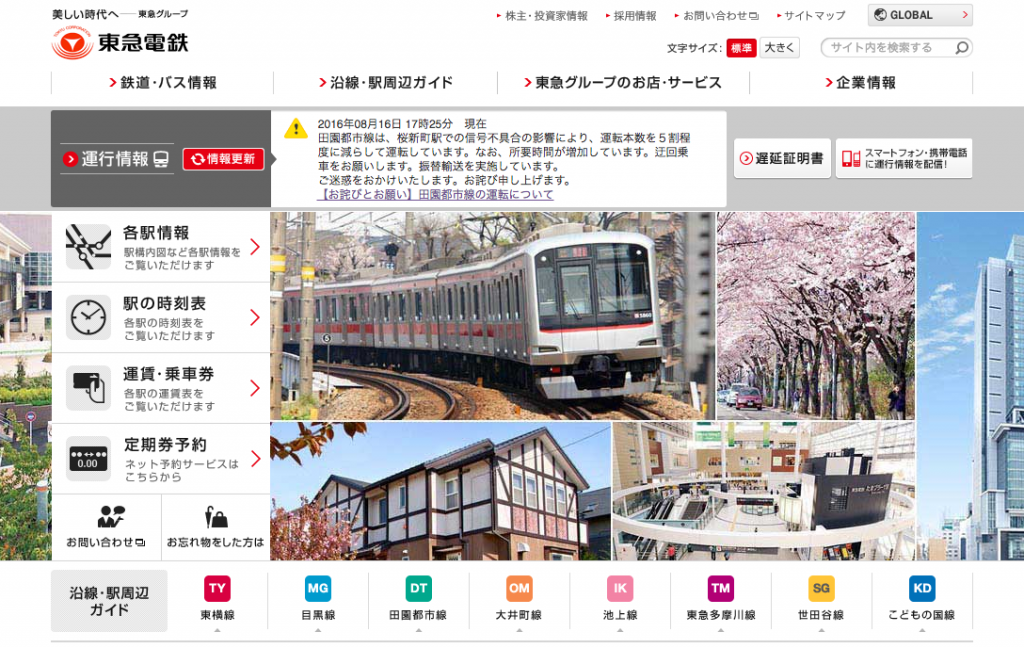Open the GLOBAL language selector

tap(920, 15)
